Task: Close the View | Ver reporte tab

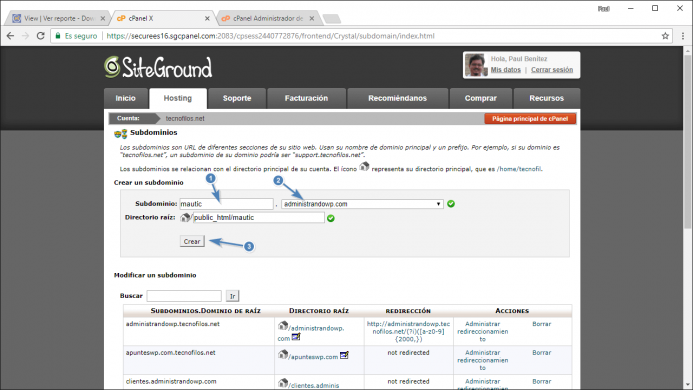Action: point(103,19)
